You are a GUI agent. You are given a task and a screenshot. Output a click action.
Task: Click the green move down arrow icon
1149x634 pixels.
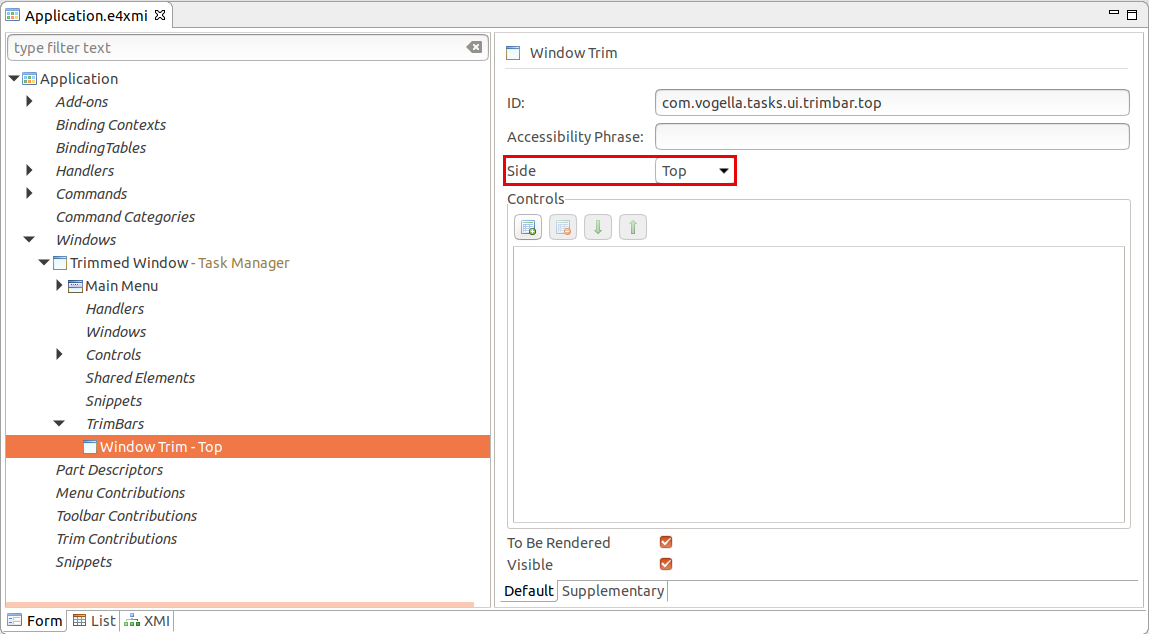coord(598,227)
